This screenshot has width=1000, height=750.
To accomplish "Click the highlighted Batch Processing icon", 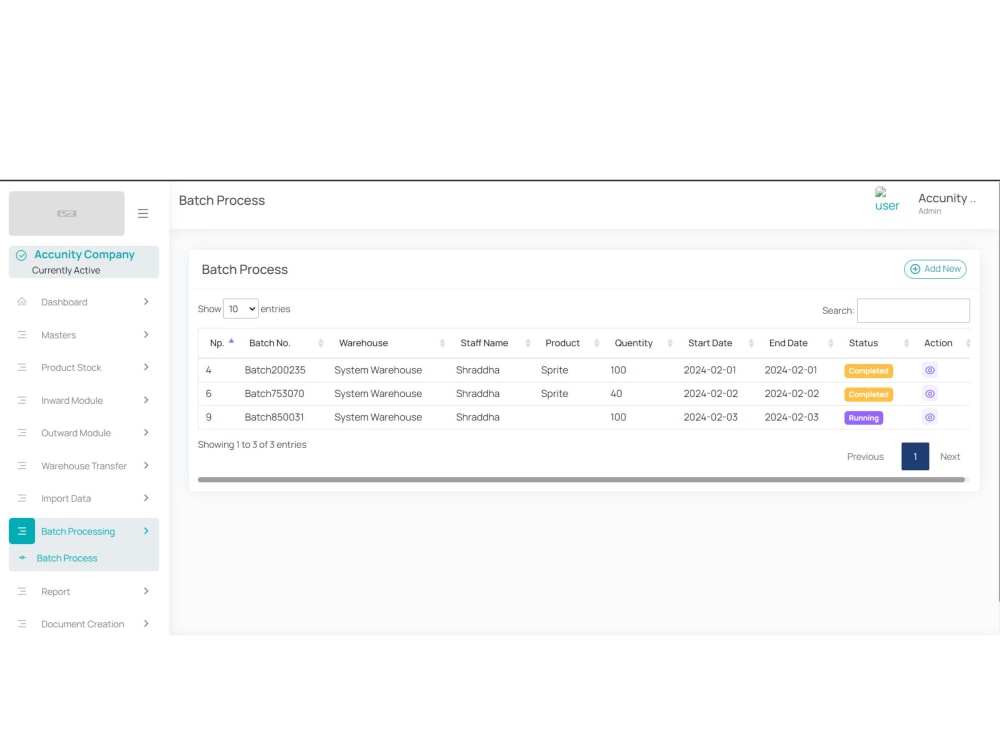I will [22, 531].
